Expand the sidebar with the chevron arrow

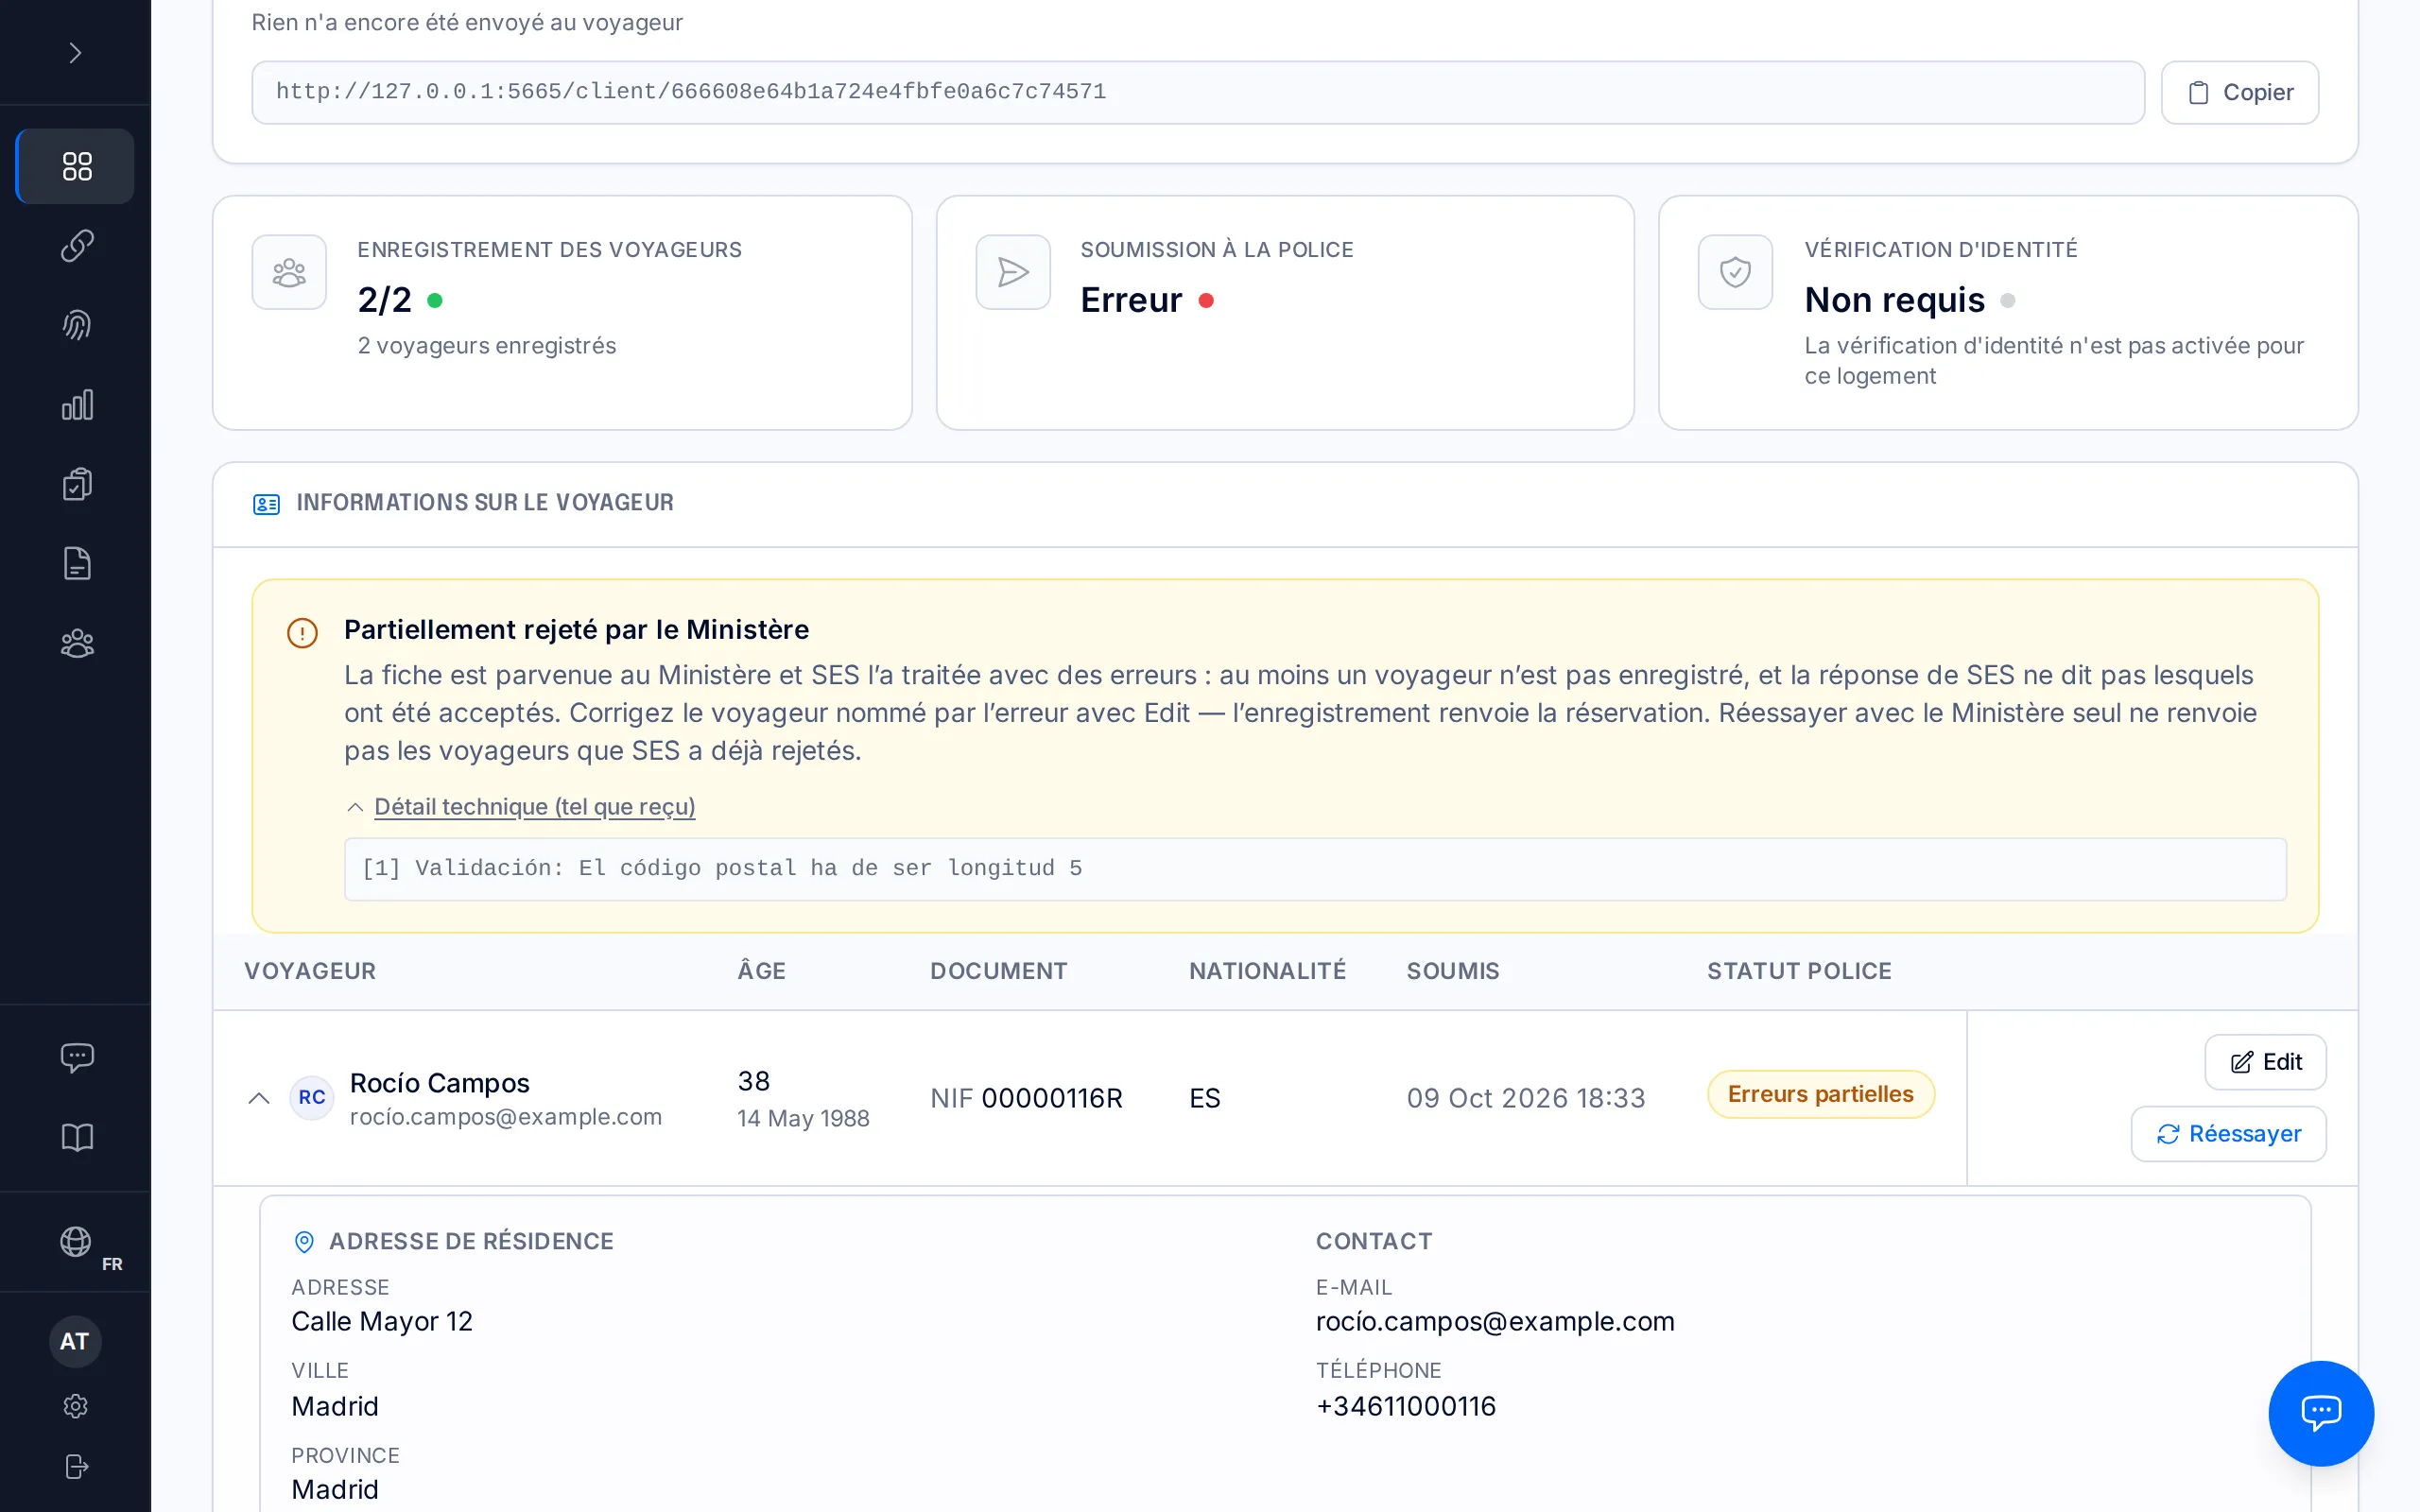click(x=76, y=53)
